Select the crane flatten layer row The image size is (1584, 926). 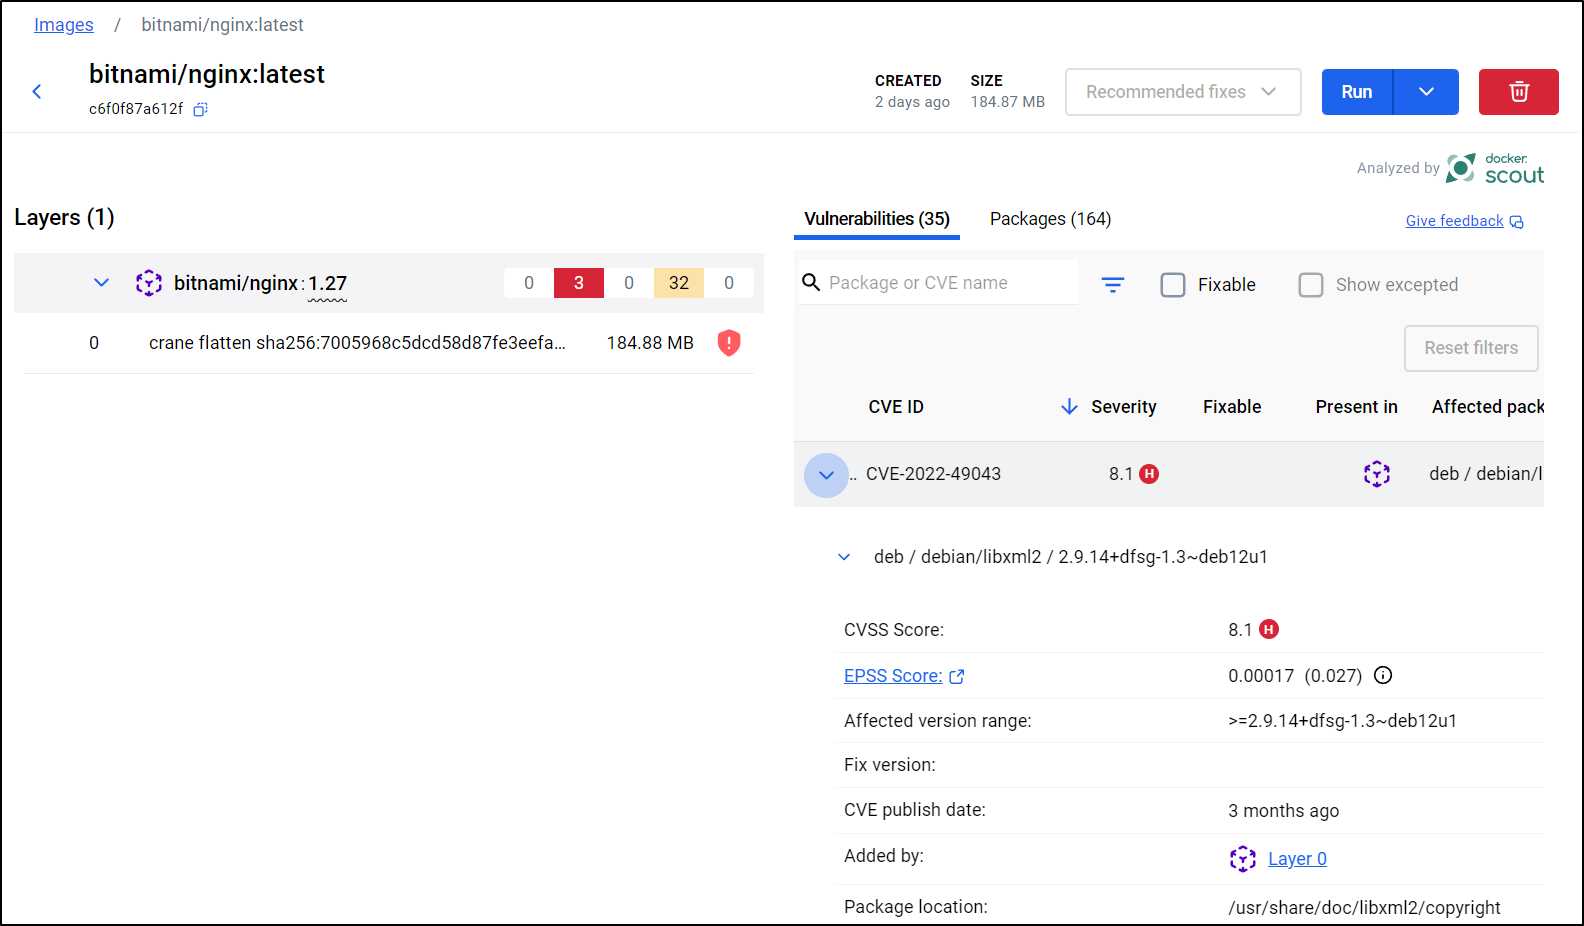pyautogui.click(x=389, y=343)
